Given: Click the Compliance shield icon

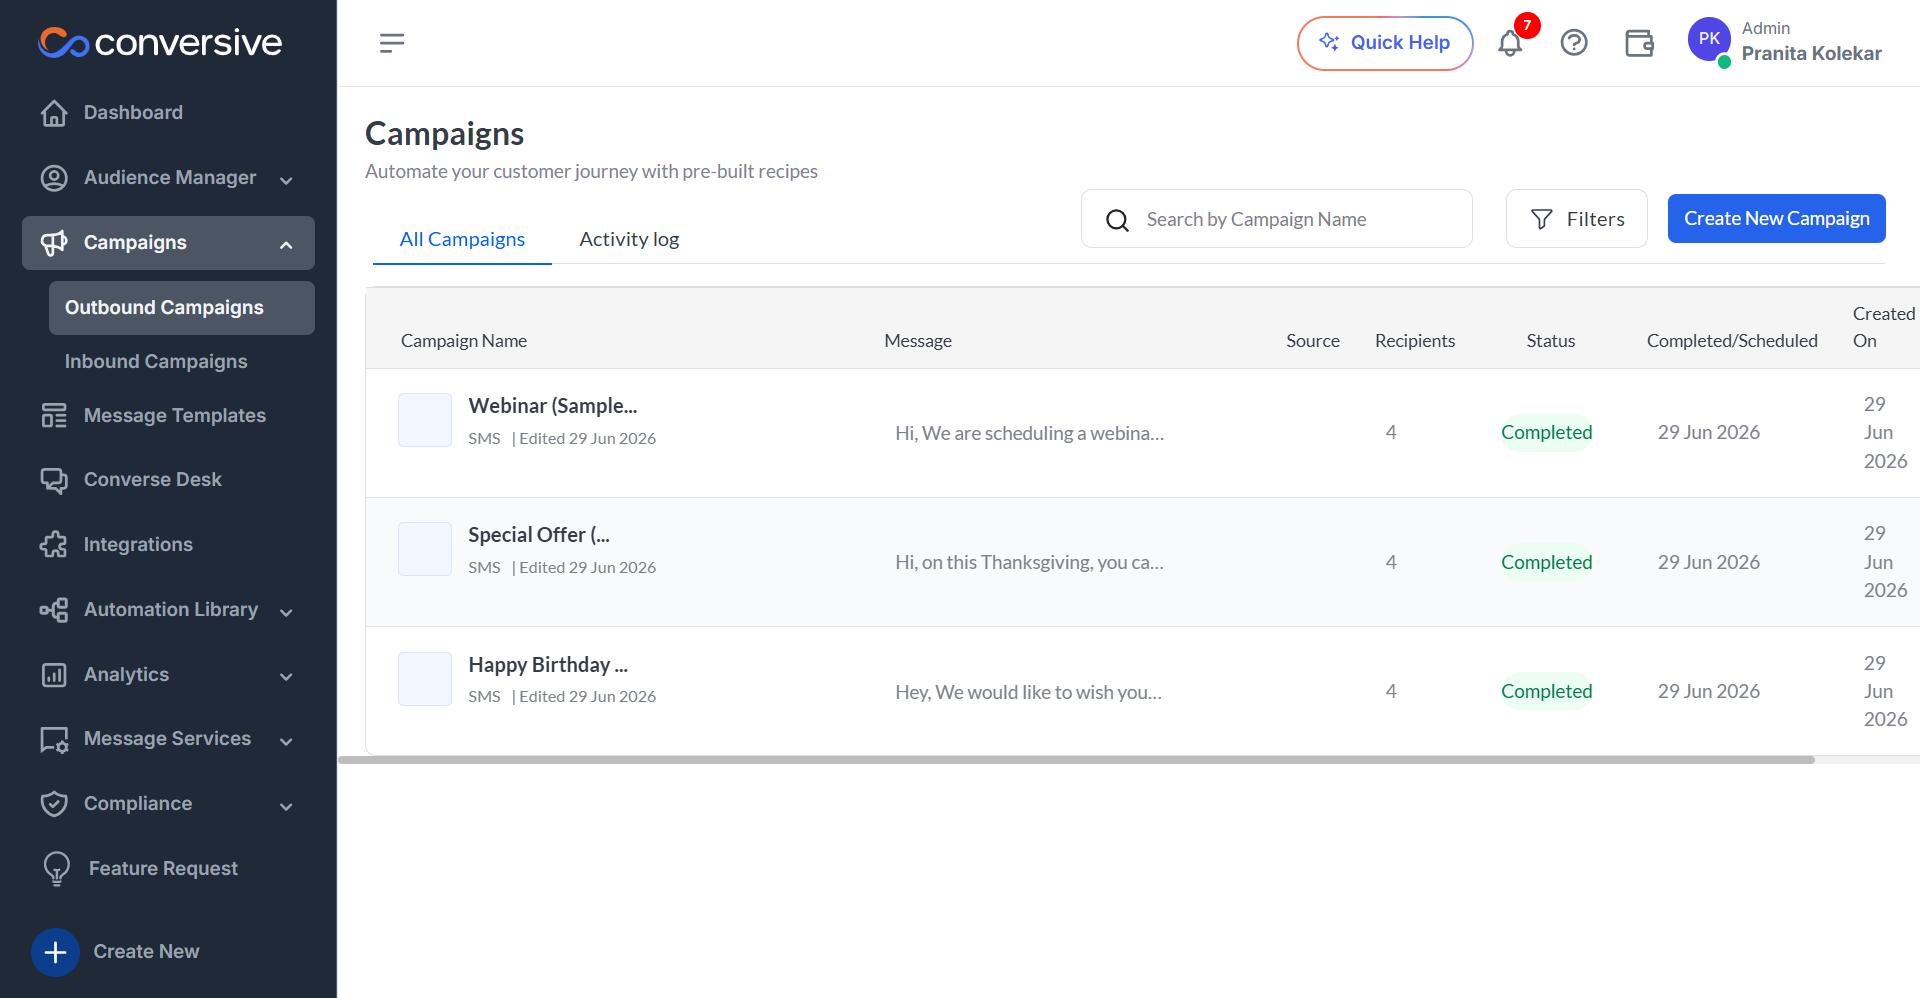Looking at the screenshot, I should pyautogui.click(x=54, y=804).
